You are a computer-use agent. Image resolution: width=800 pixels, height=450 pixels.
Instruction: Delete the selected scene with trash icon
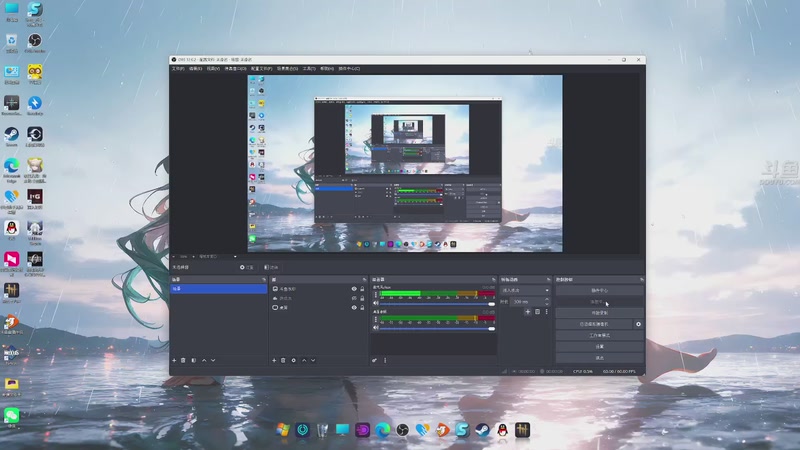pyautogui.click(x=183, y=360)
